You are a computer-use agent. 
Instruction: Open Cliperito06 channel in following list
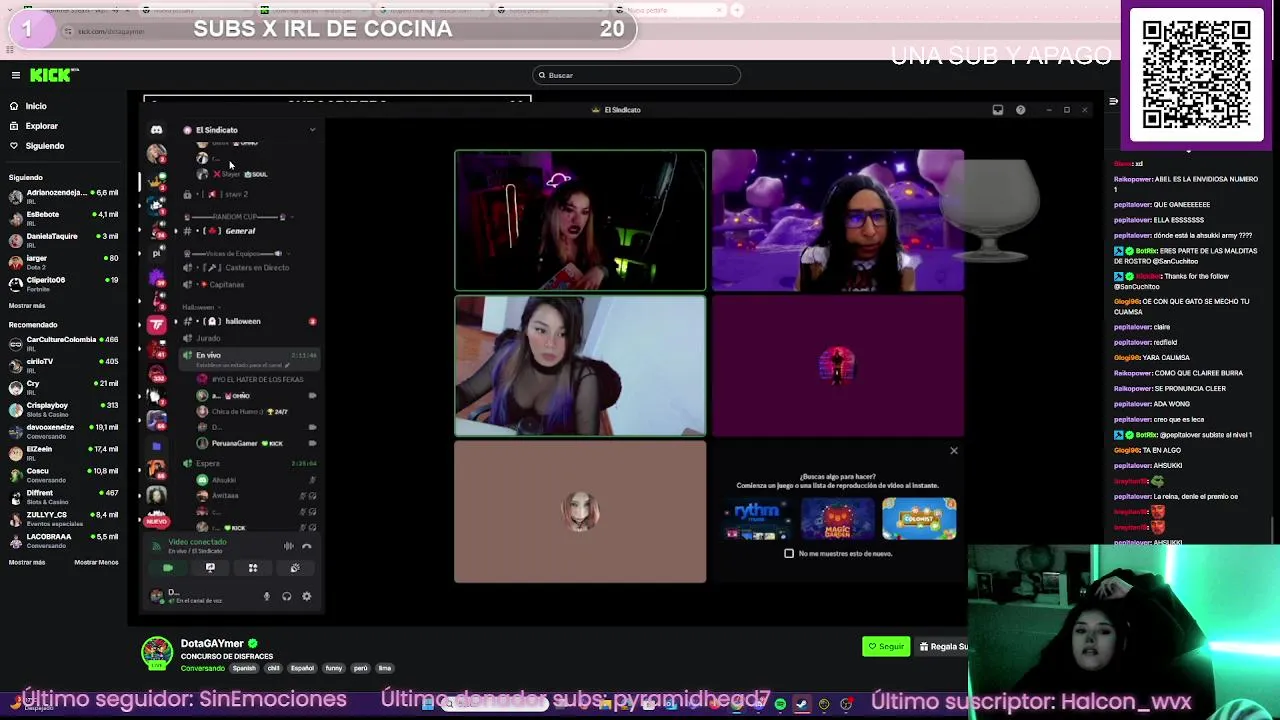[63, 283]
